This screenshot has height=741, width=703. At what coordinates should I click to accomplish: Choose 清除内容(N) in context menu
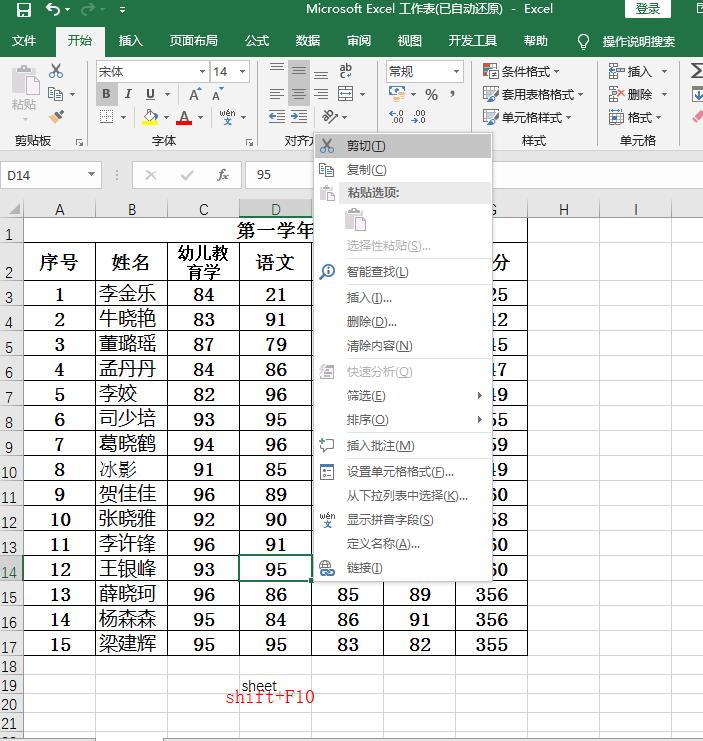pos(403,346)
